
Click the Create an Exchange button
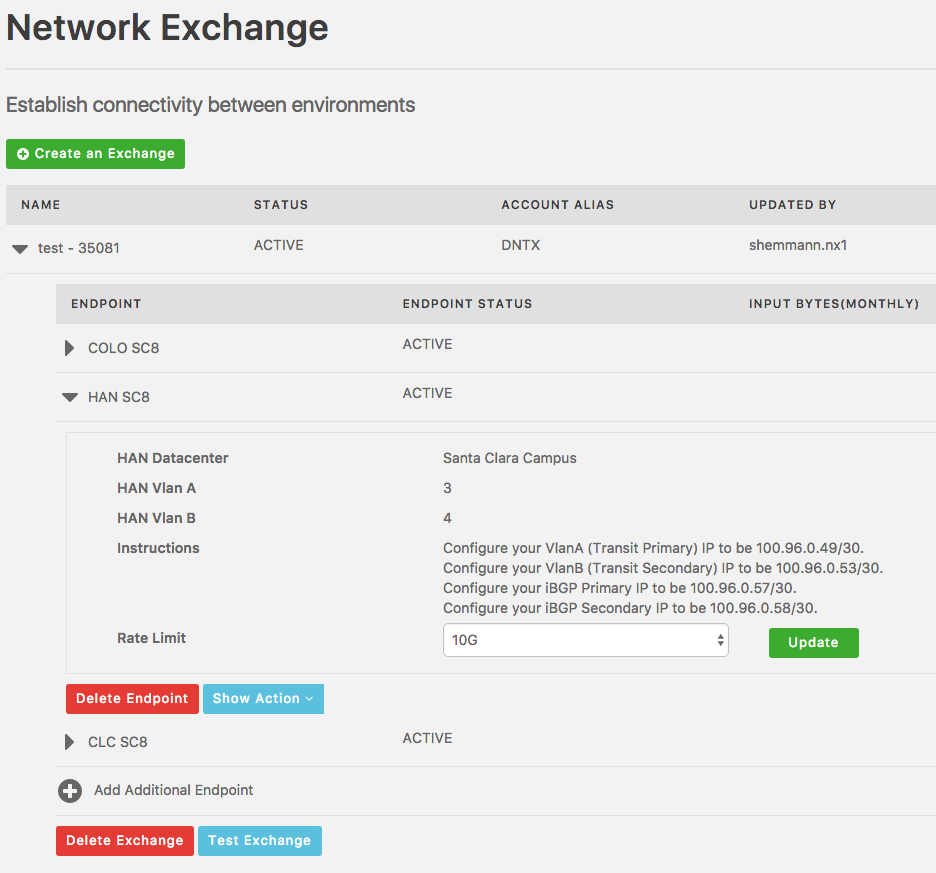96,154
